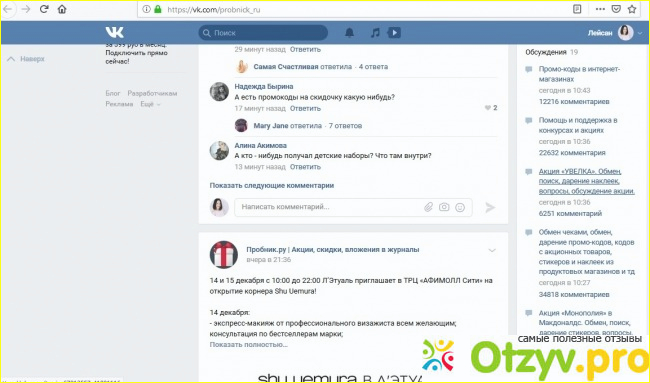Save page to Pocket icon
650x383 pixels.
[x=616, y=9]
